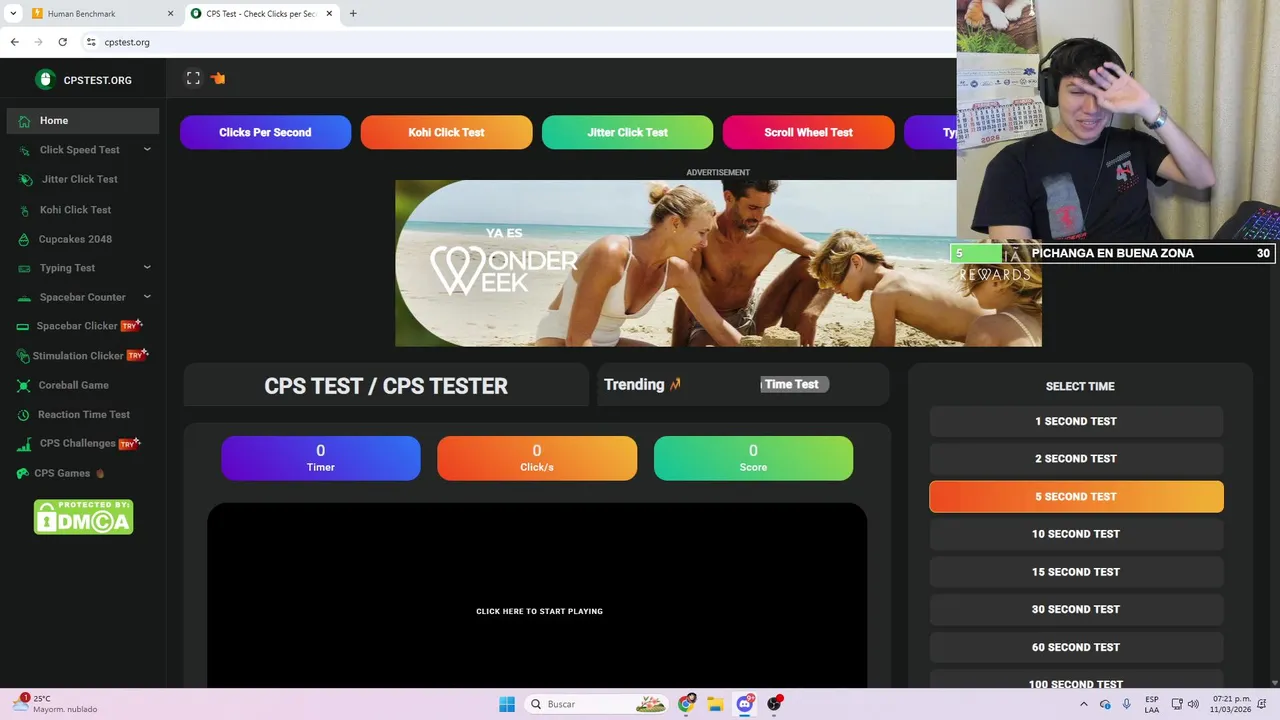Open the Chrome tab search dropdown

coord(13,14)
